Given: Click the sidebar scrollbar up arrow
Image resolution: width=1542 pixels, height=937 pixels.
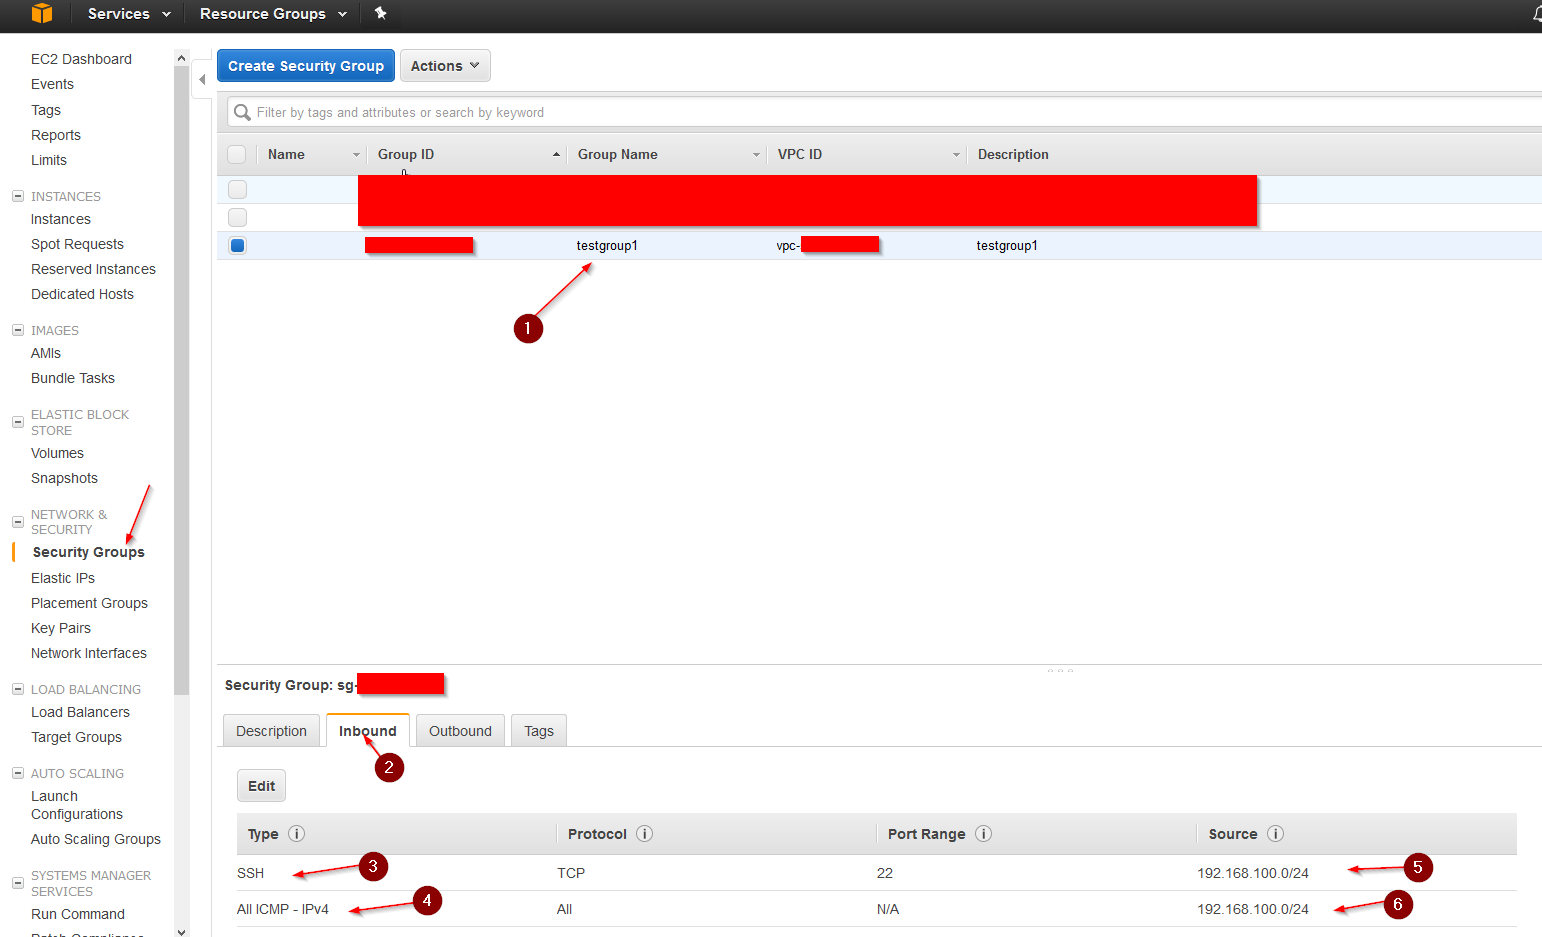Looking at the screenshot, I should tap(181, 58).
